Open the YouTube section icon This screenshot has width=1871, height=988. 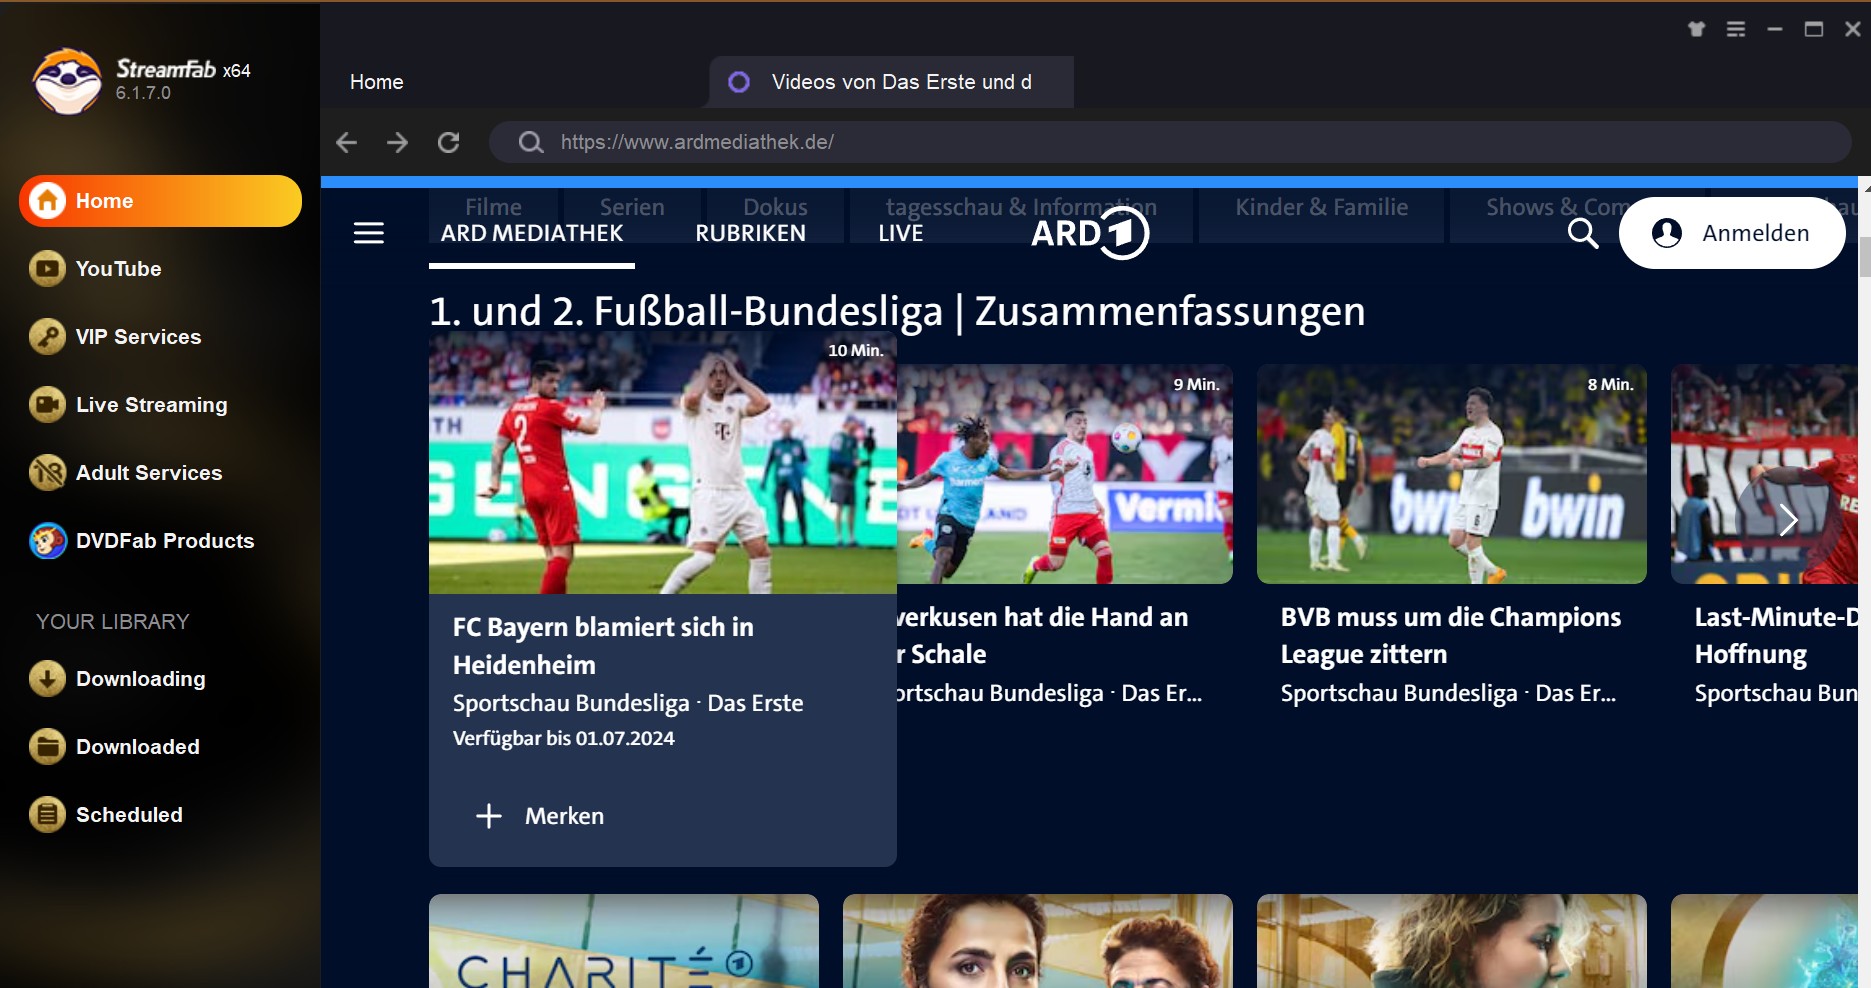(47, 269)
